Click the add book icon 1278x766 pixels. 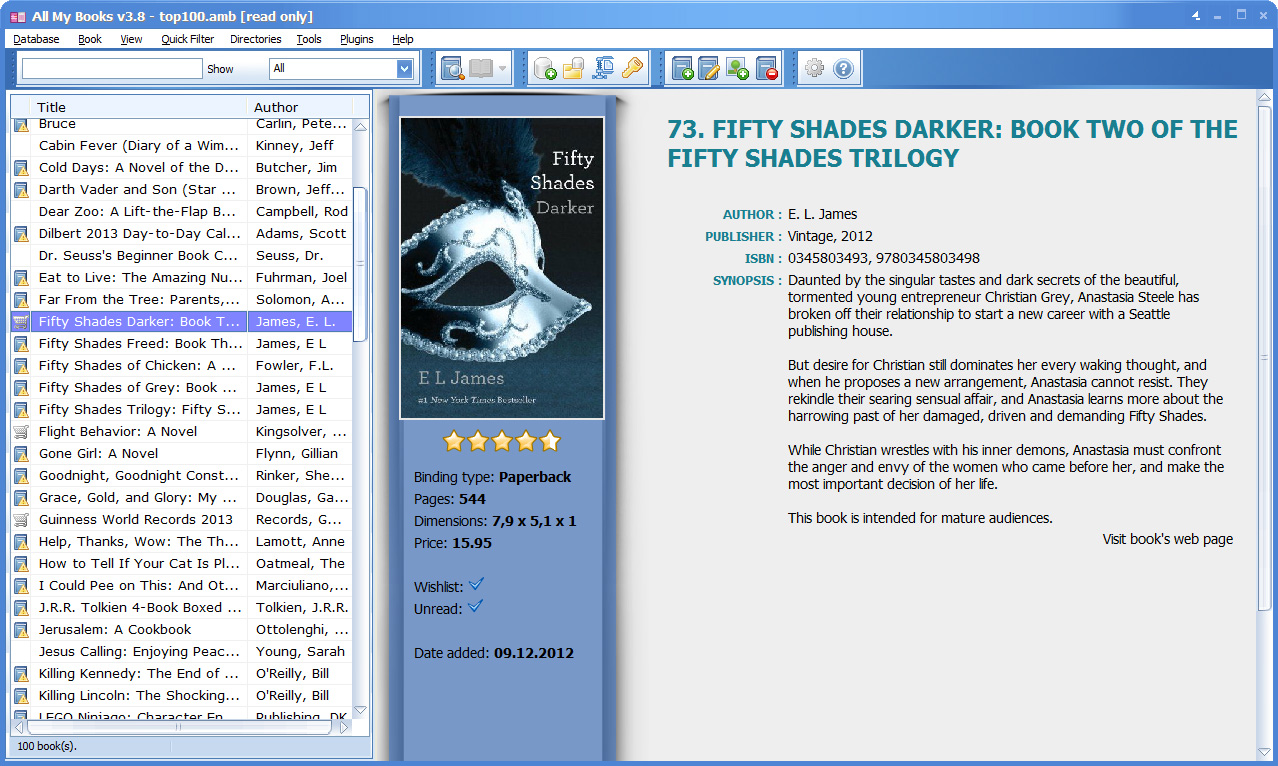tap(682, 69)
